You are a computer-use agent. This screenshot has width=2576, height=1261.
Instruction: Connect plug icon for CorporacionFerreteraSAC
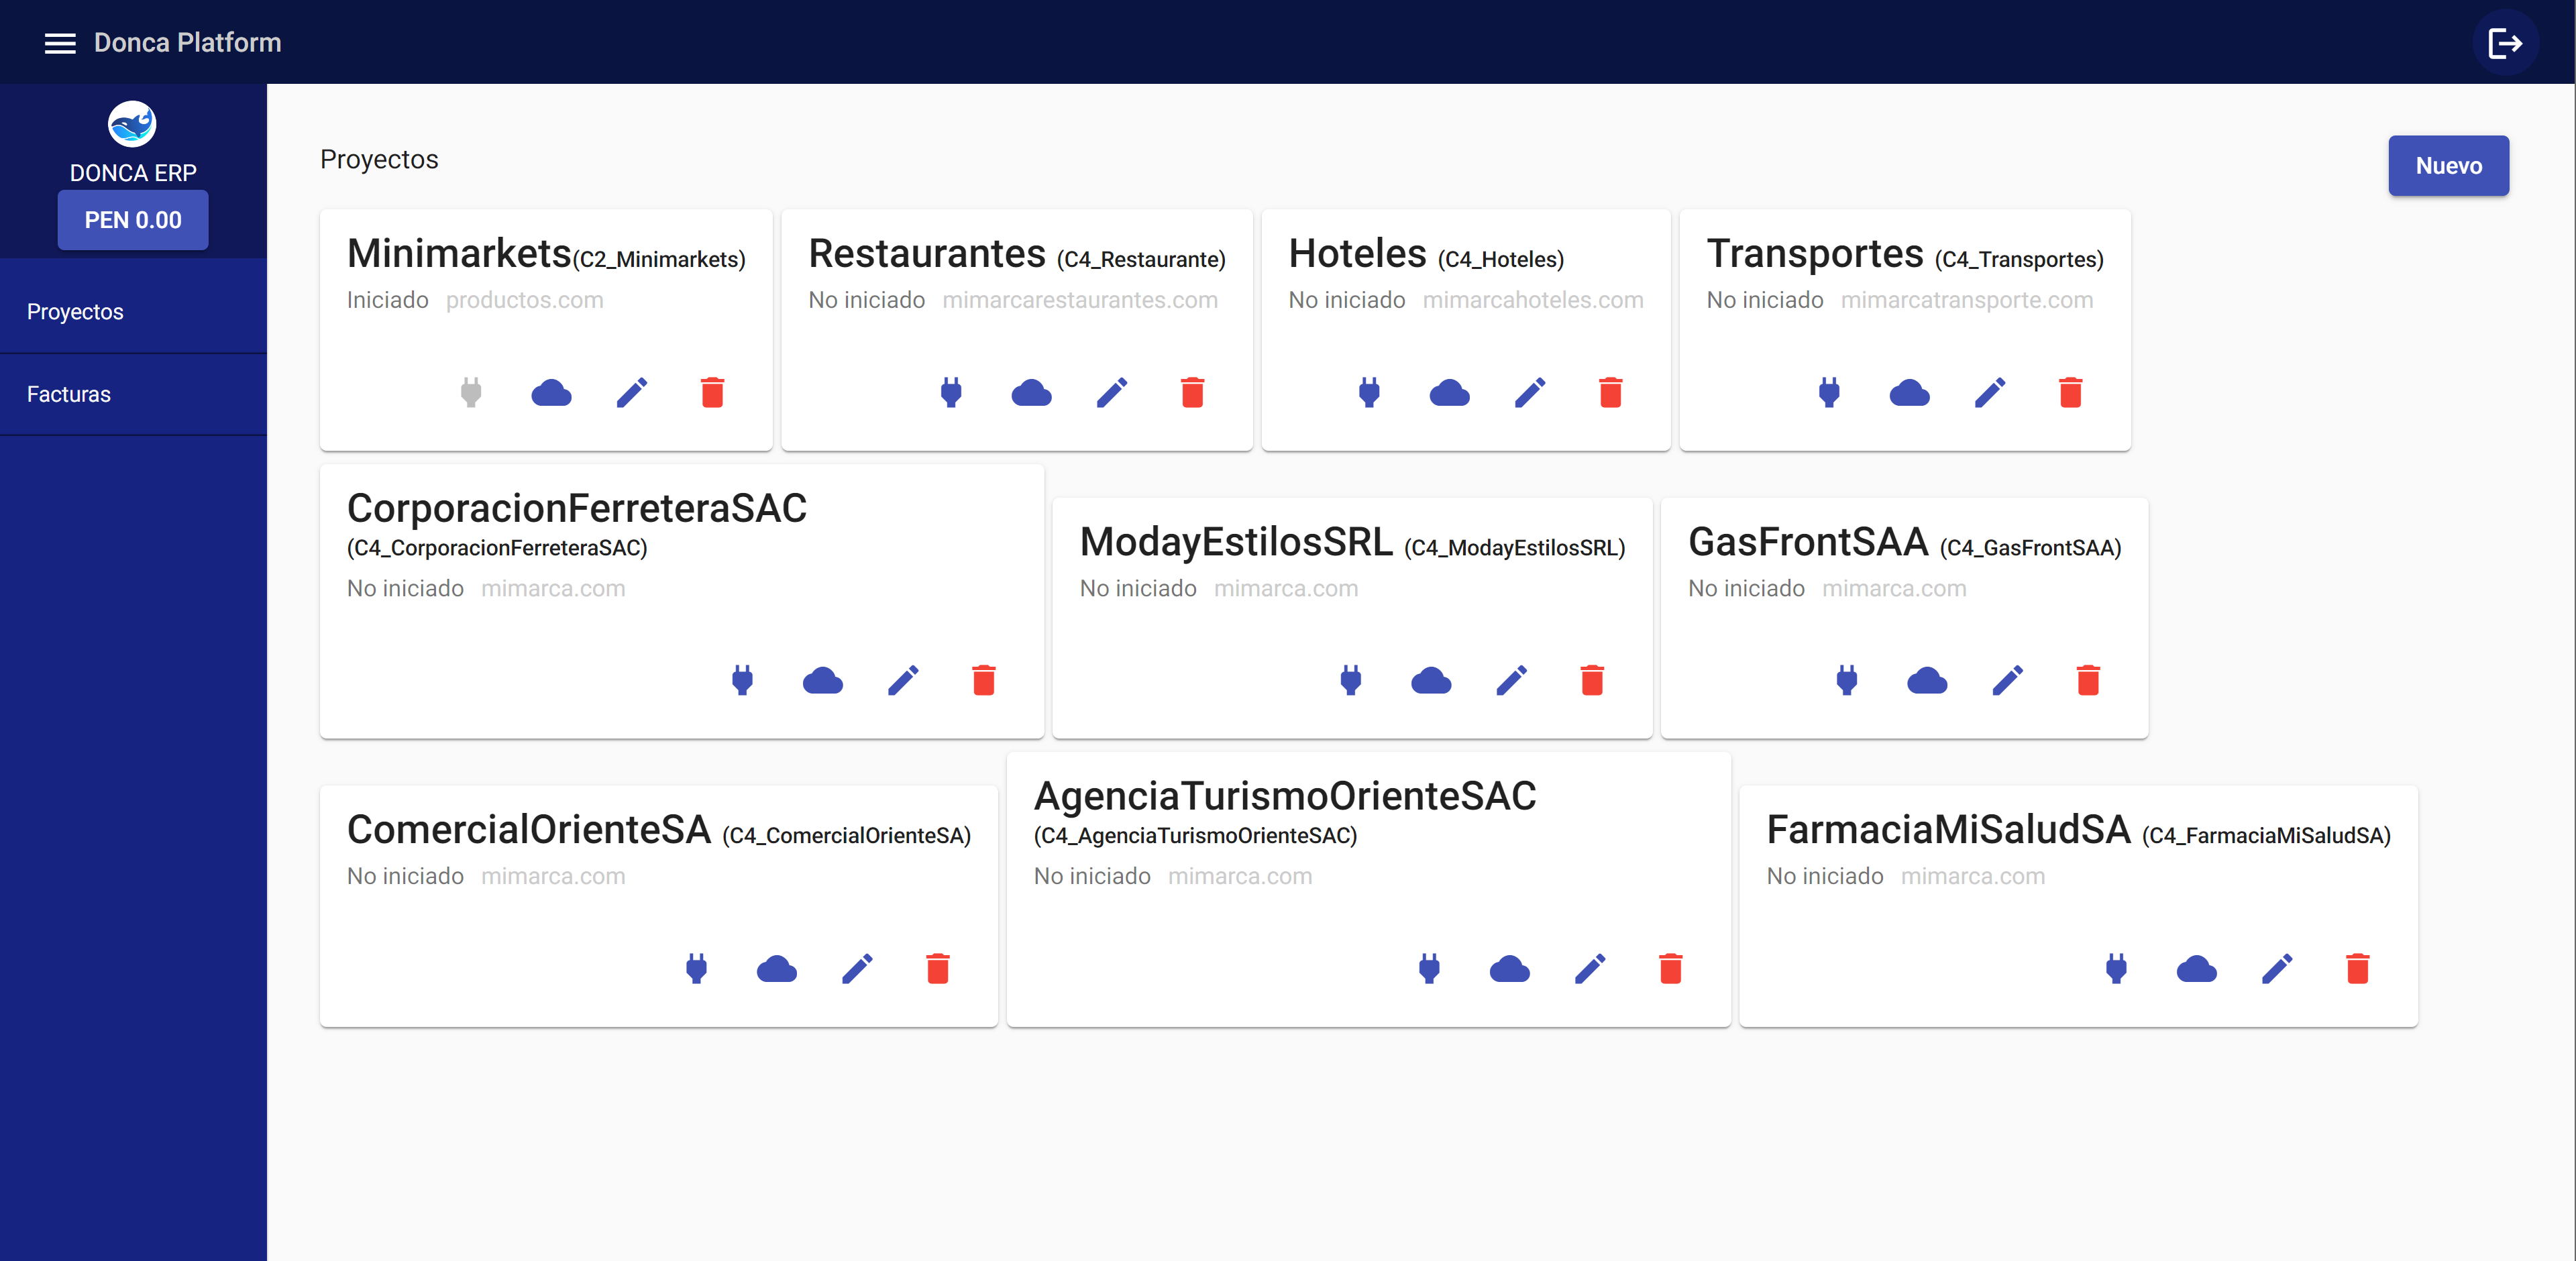(x=742, y=680)
